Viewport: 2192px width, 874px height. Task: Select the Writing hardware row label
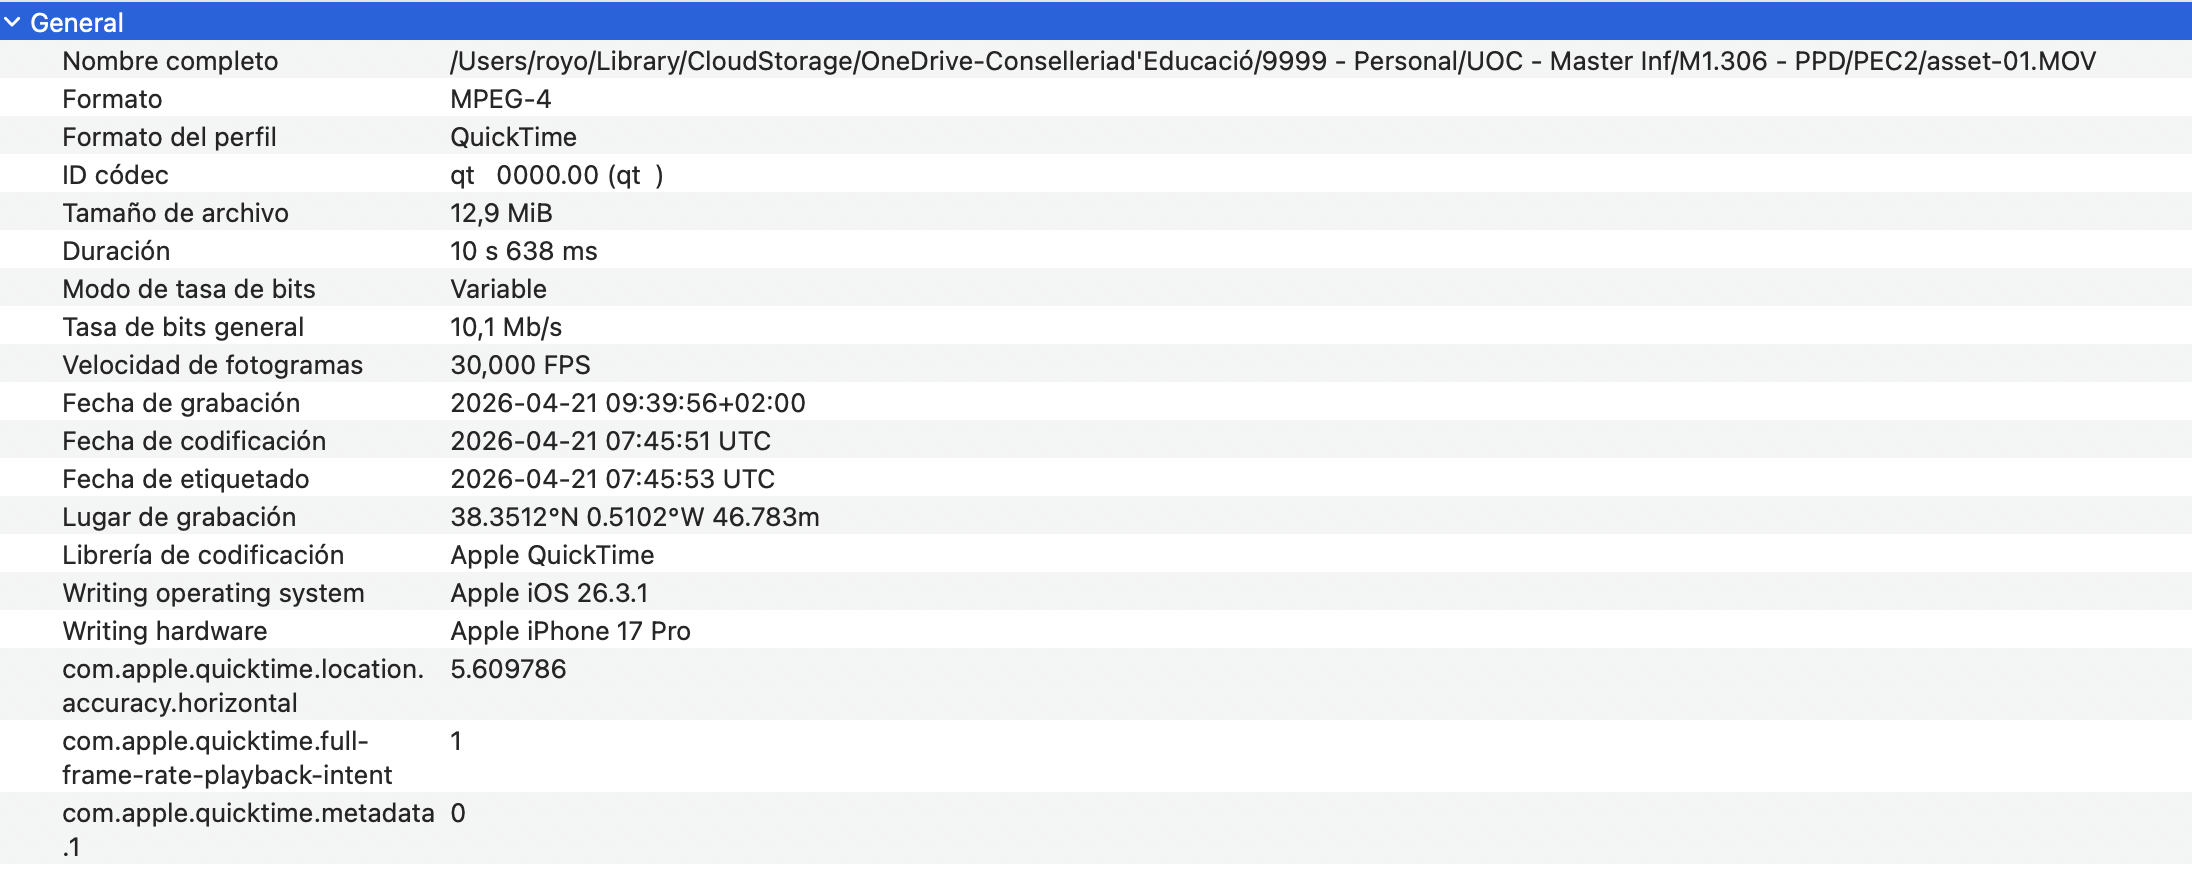click(x=165, y=631)
